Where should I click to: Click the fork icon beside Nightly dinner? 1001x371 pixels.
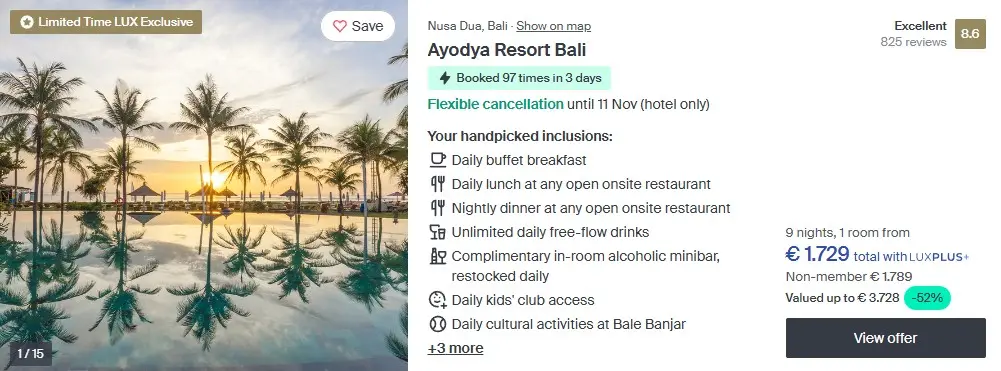coord(437,208)
